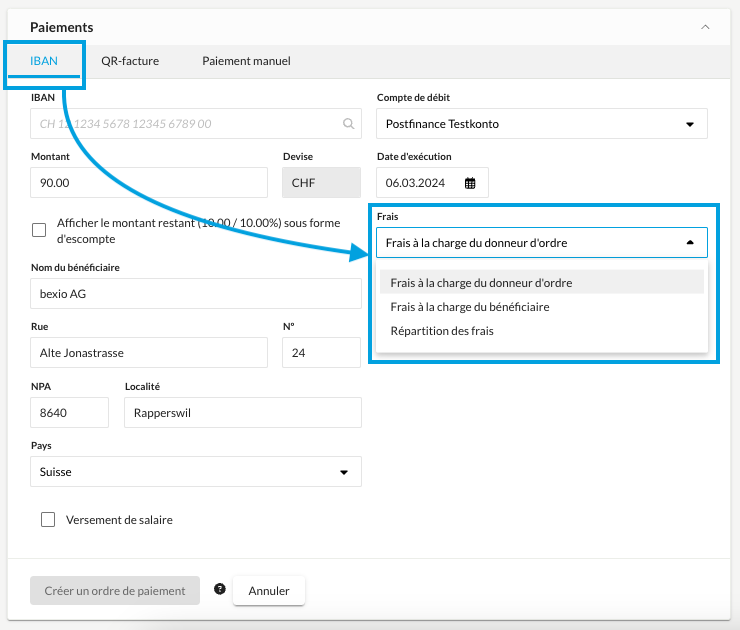Collapse the Paiements panel chevron

705,27
